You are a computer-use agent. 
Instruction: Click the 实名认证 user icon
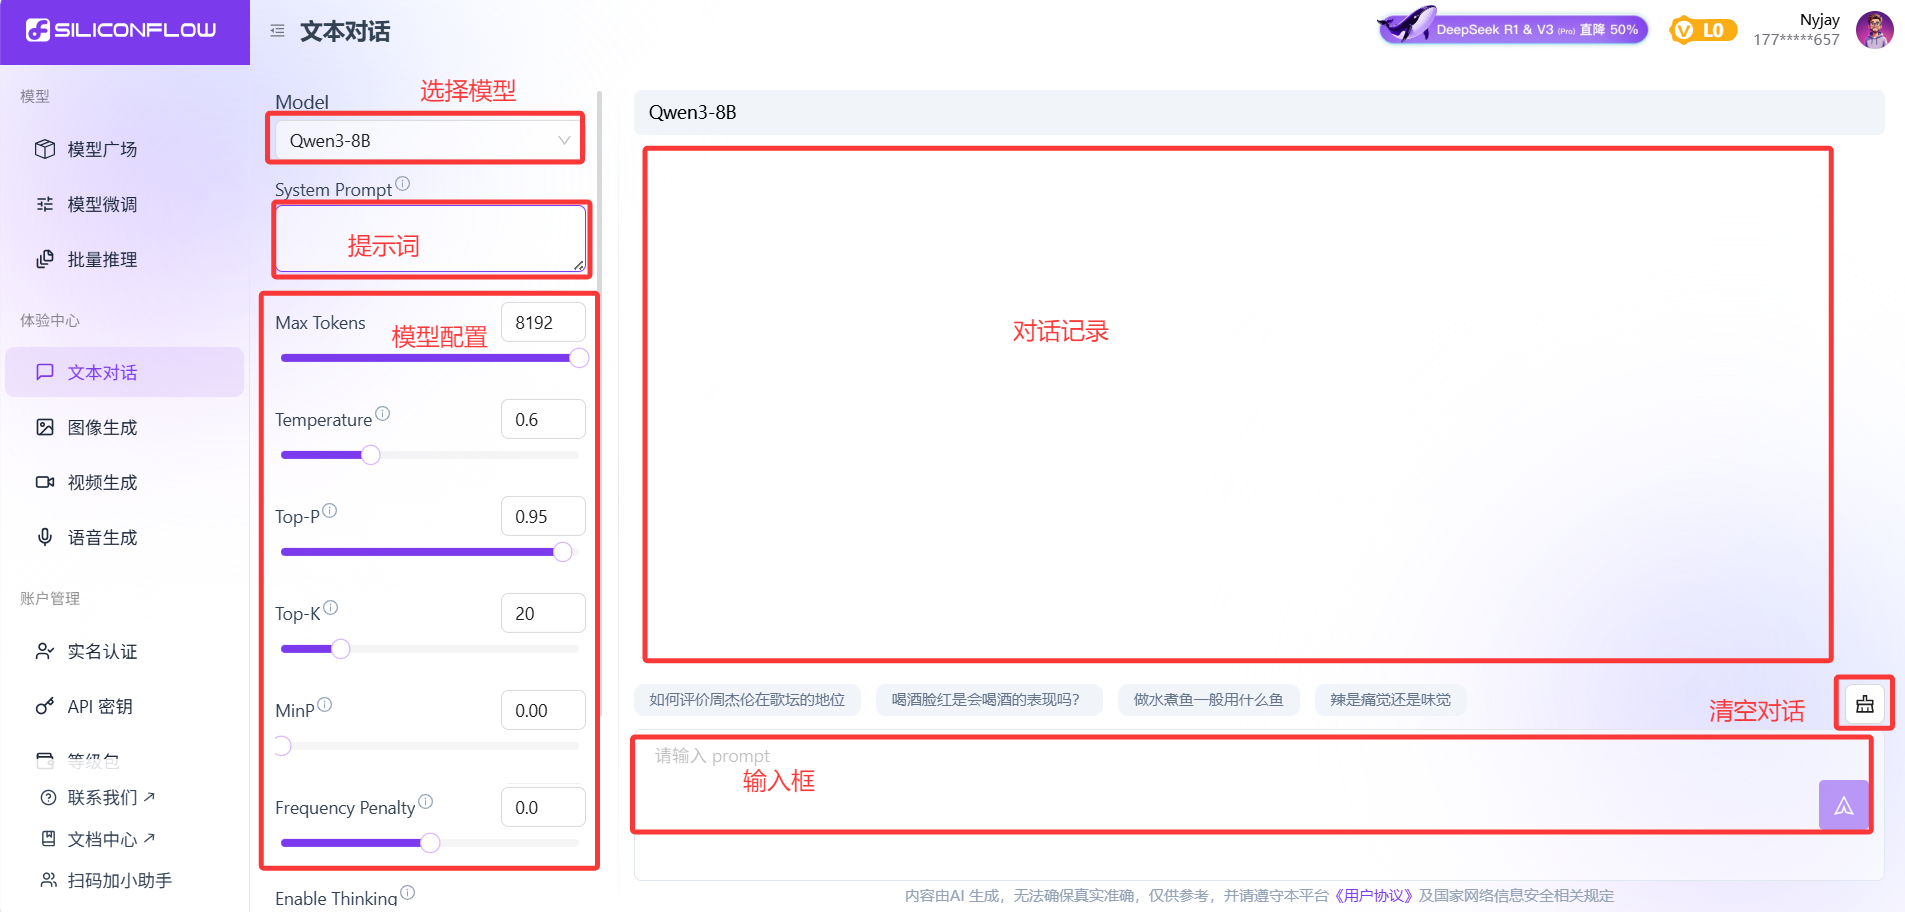pyautogui.click(x=45, y=651)
